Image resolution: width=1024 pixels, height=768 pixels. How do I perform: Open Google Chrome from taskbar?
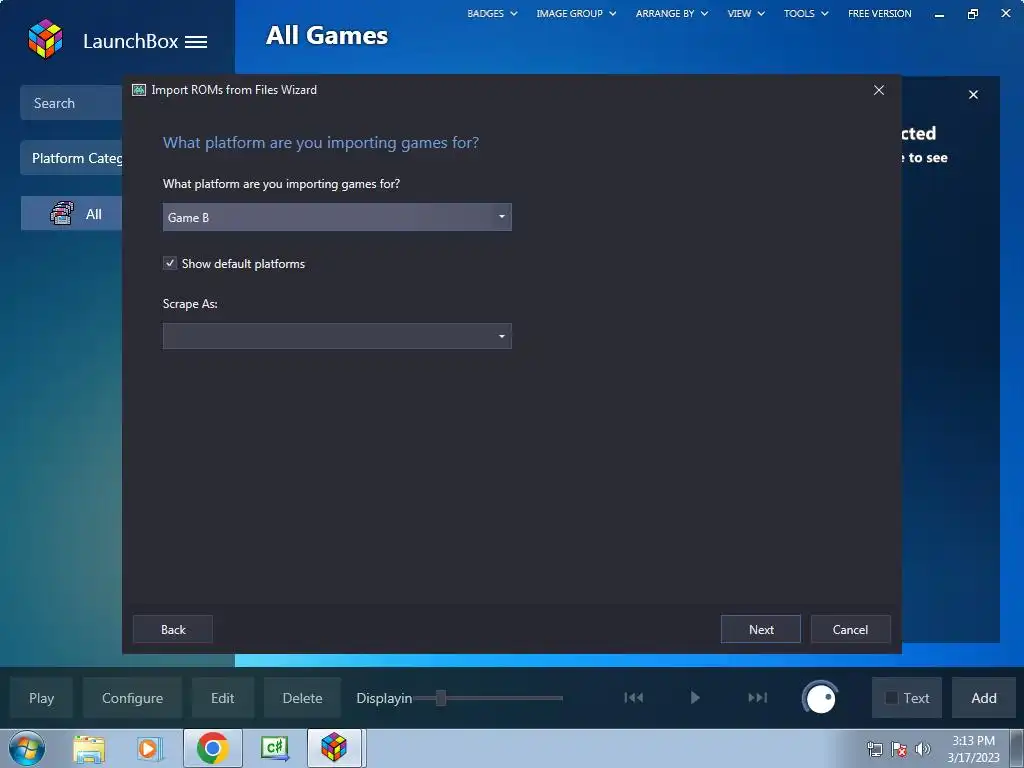click(212, 748)
